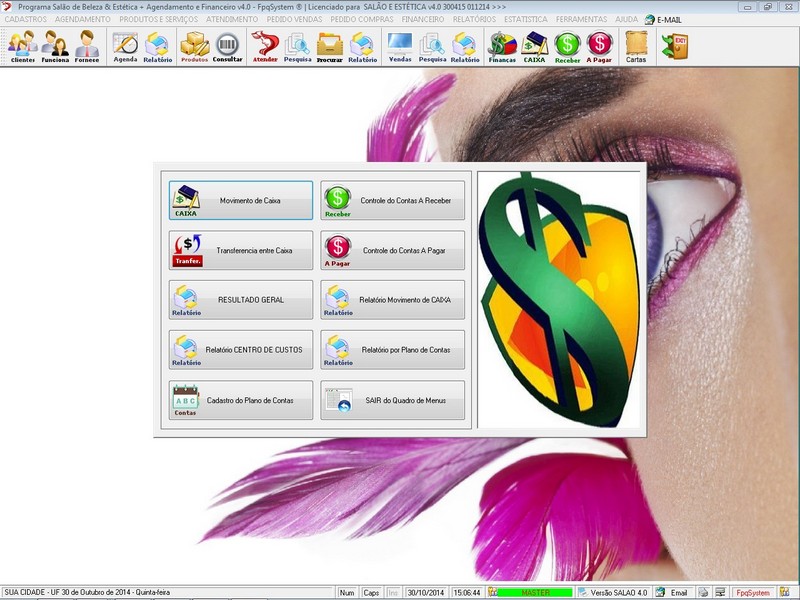Open the Pesquisa icon beside Atender
800x600 pixels.
[297, 46]
